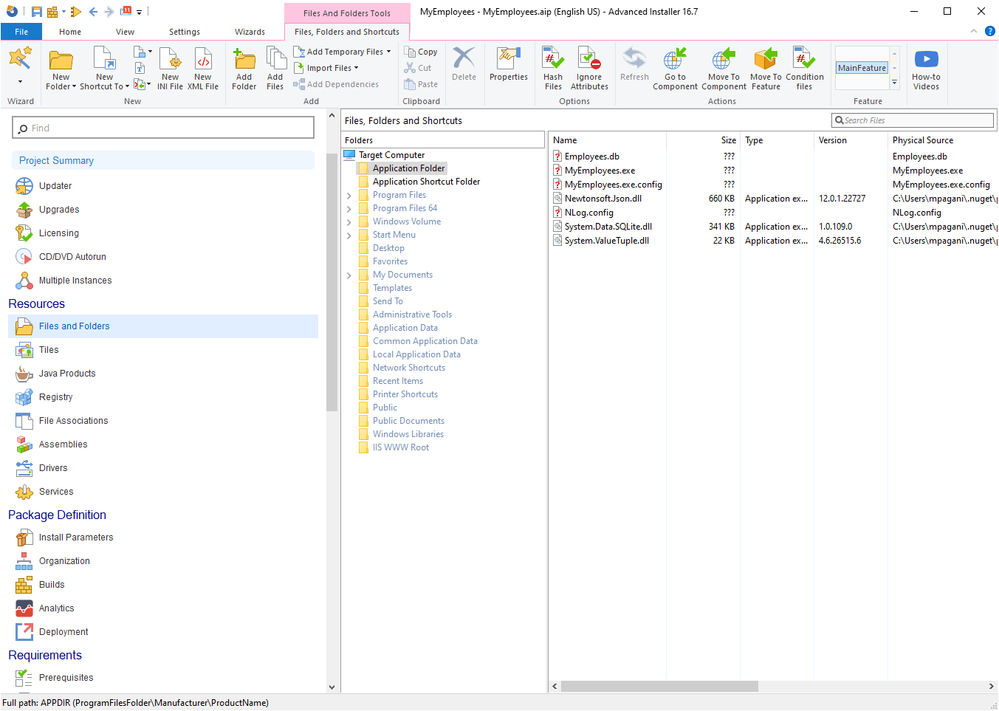Viewport: 999px width, 711px height.
Task: Open file Properties from ribbon
Action: coord(508,64)
